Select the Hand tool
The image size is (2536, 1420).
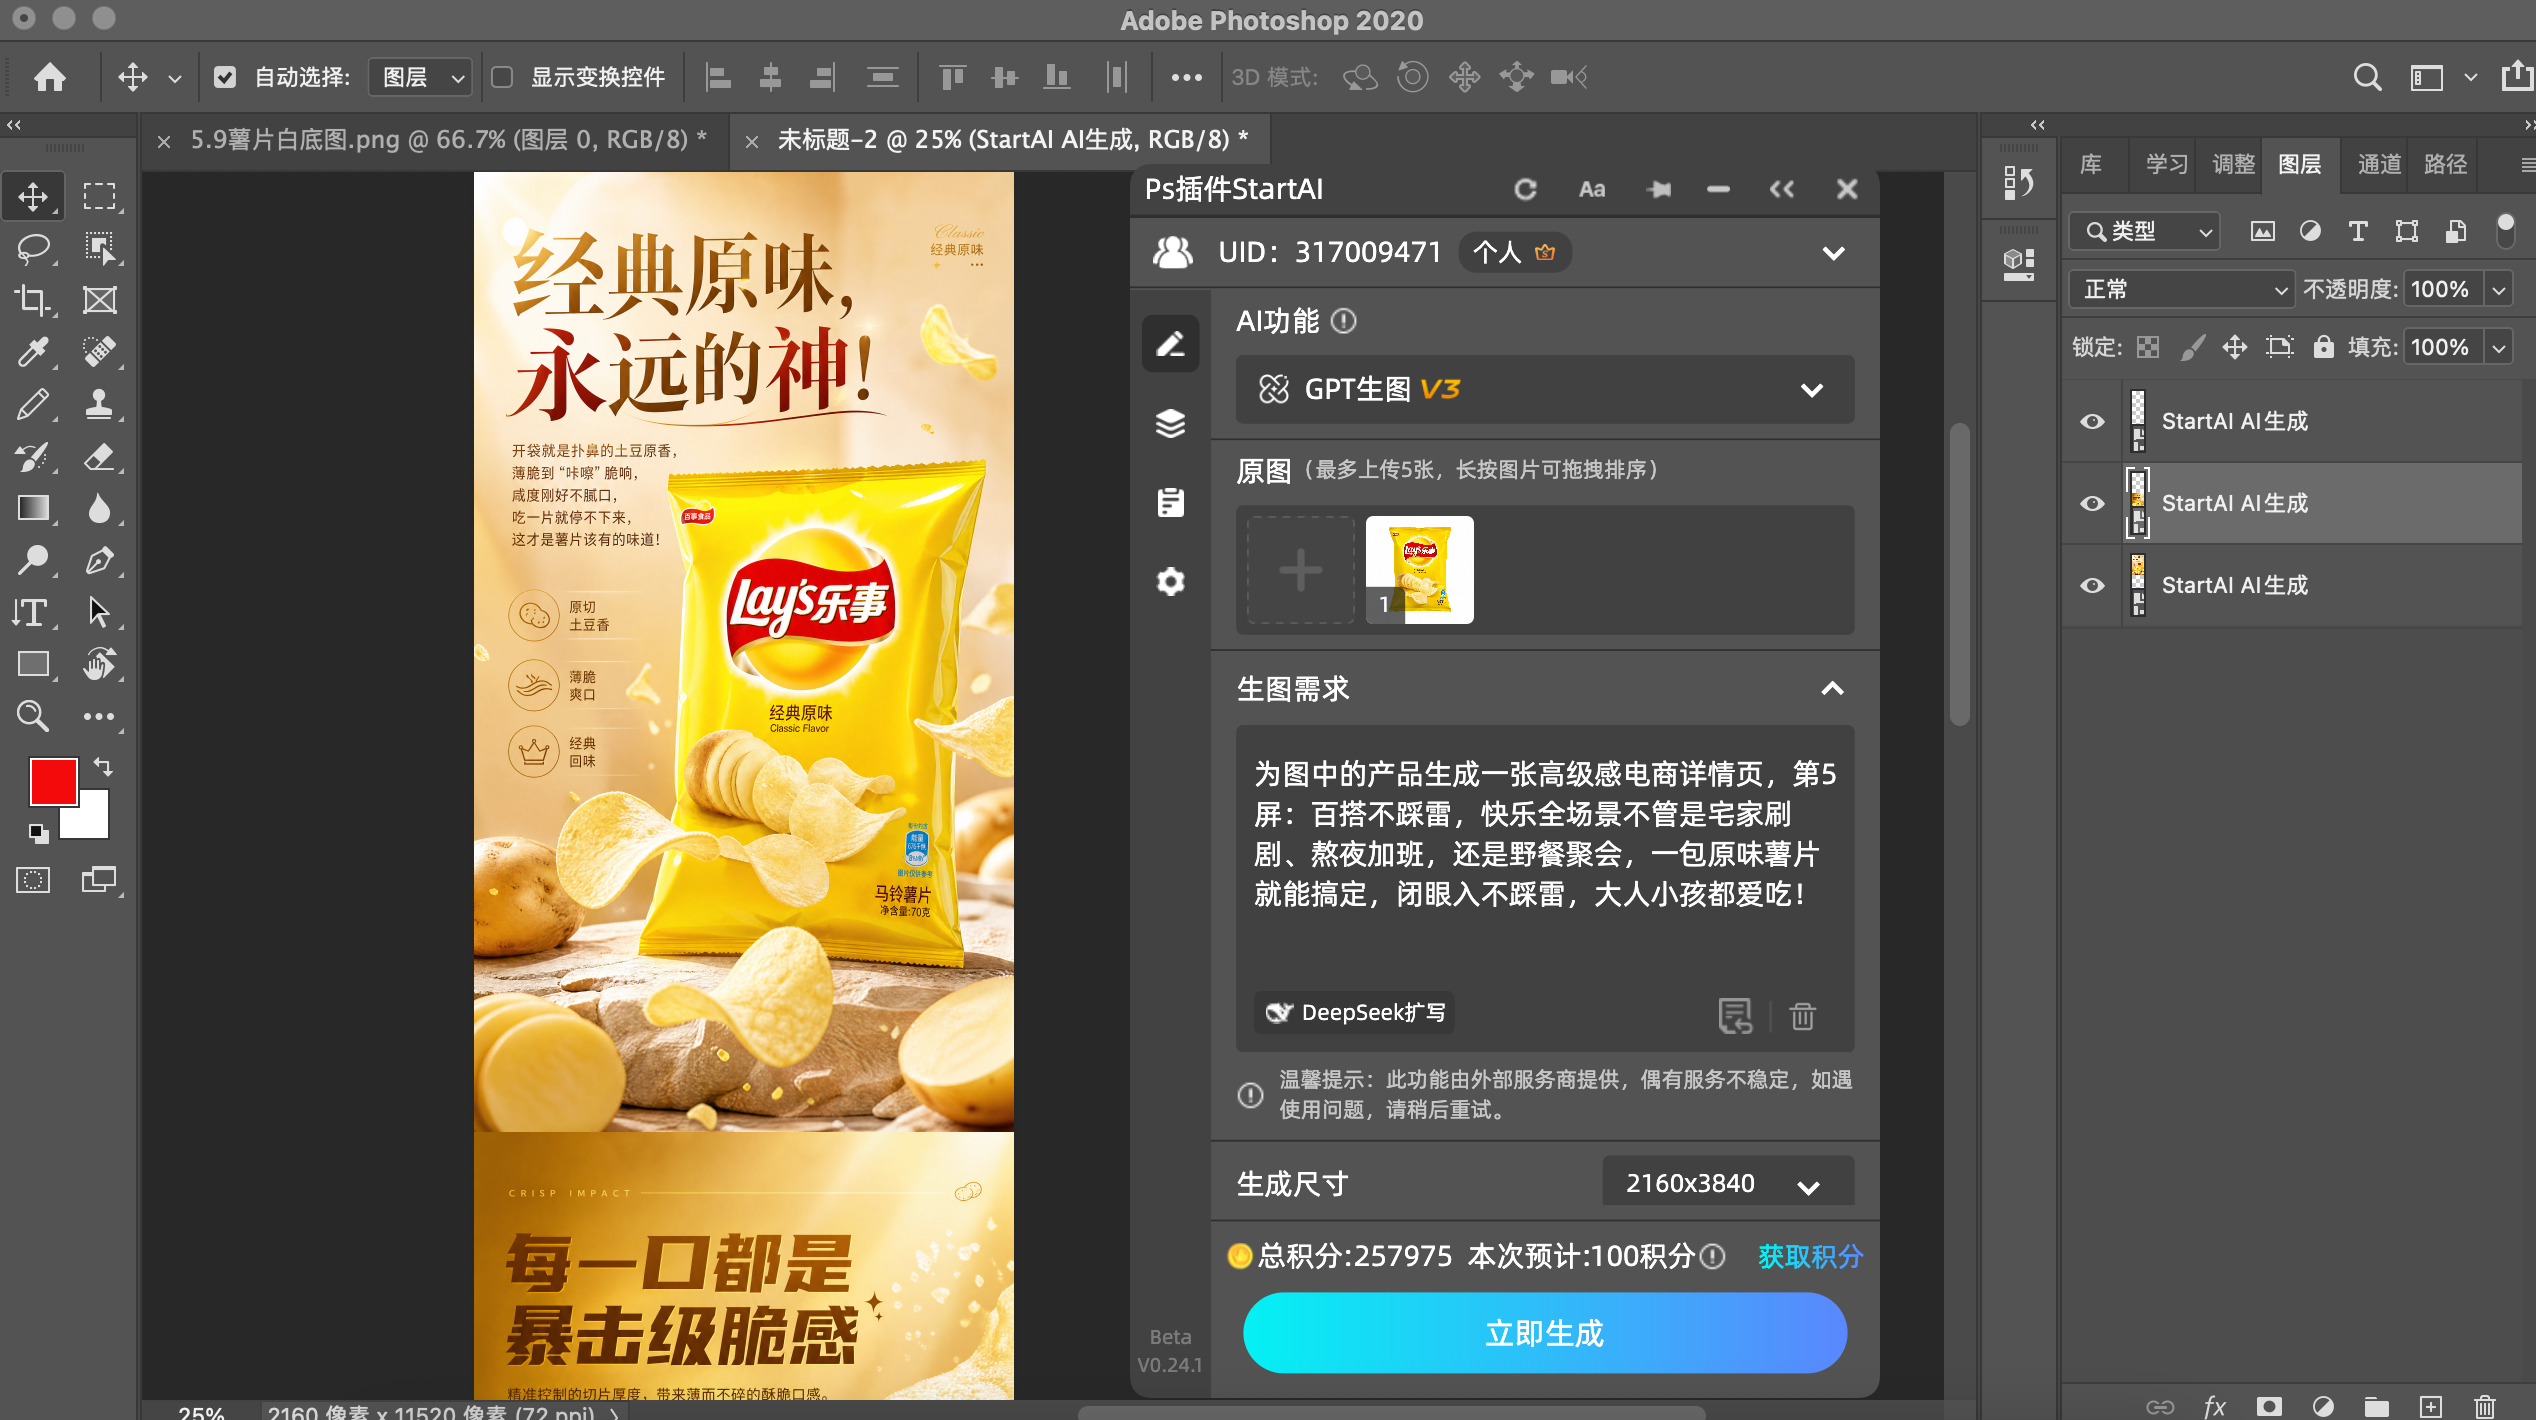pos(99,664)
